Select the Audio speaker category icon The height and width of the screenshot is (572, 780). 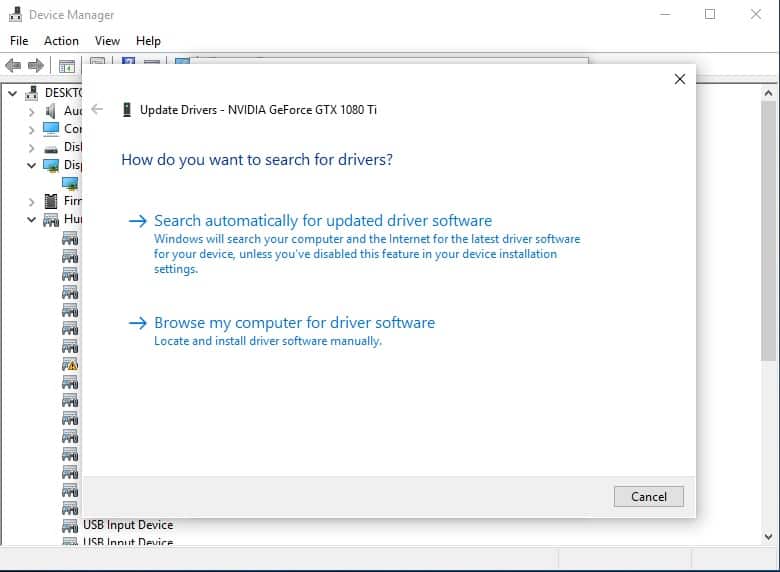click(x=50, y=111)
